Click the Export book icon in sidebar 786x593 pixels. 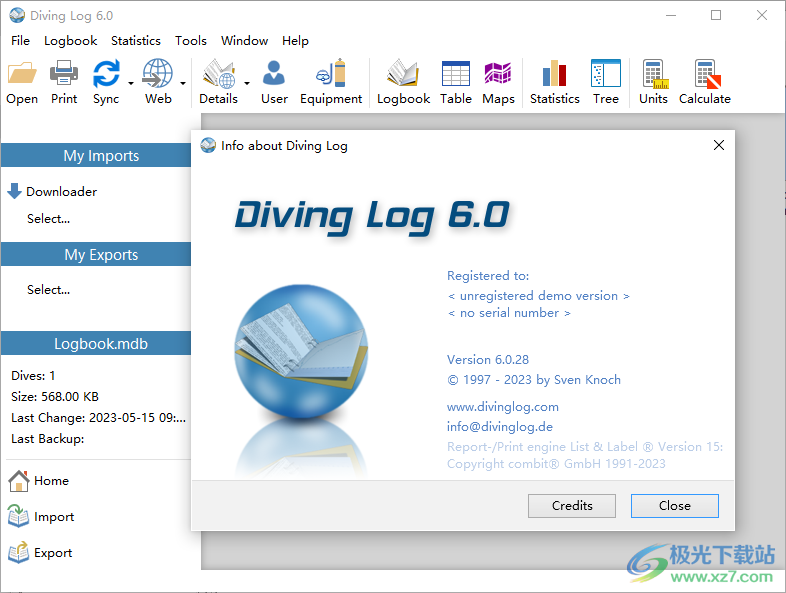coord(19,552)
